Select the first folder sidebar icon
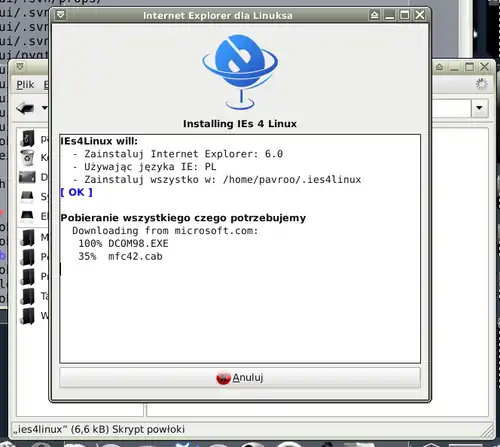This screenshot has width=500, height=447. point(27,138)
